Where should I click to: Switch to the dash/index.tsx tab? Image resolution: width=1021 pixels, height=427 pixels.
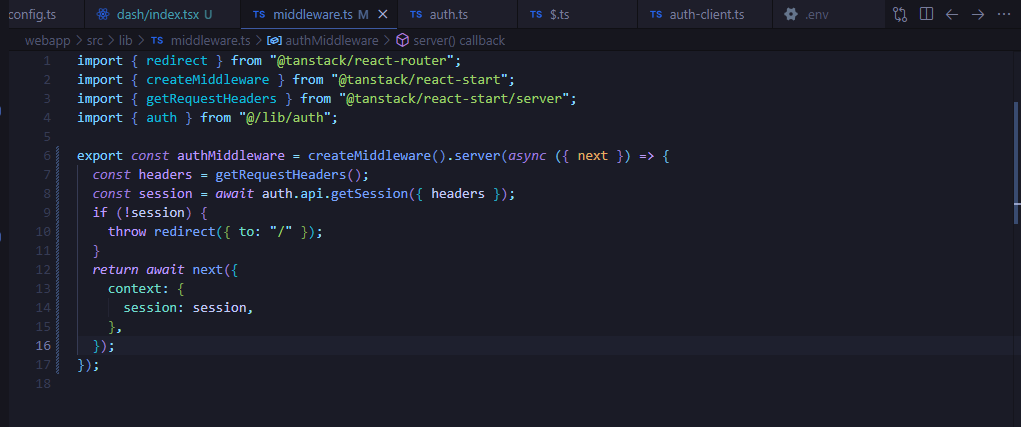click(x=162, y=14)
